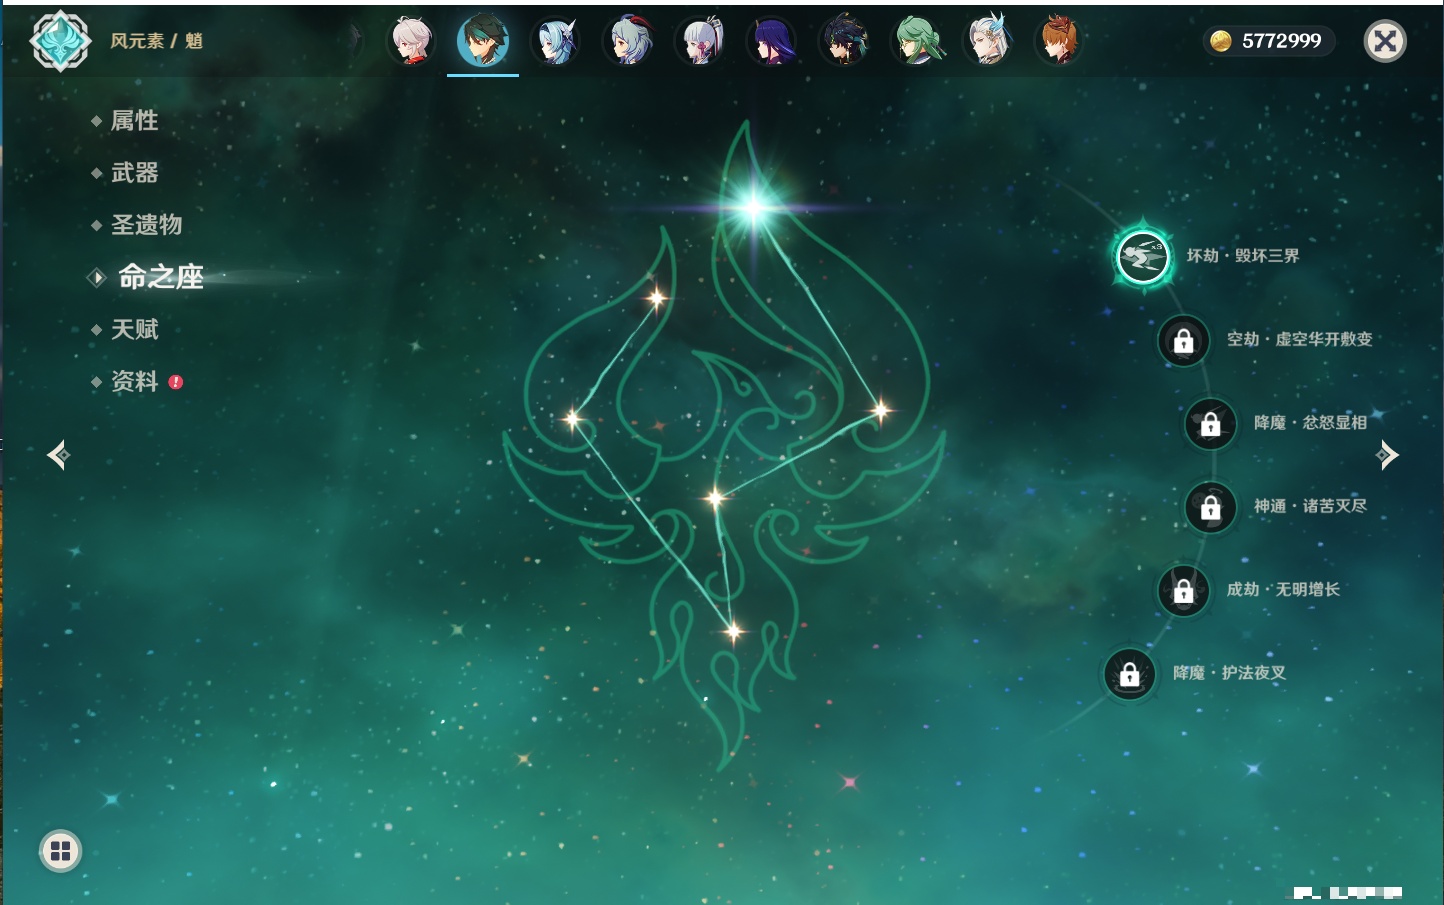This screenshot has width=1444, height=905.
Task: Select Kazuha's white-haired avatar with red streak
Action: [411, 41]
